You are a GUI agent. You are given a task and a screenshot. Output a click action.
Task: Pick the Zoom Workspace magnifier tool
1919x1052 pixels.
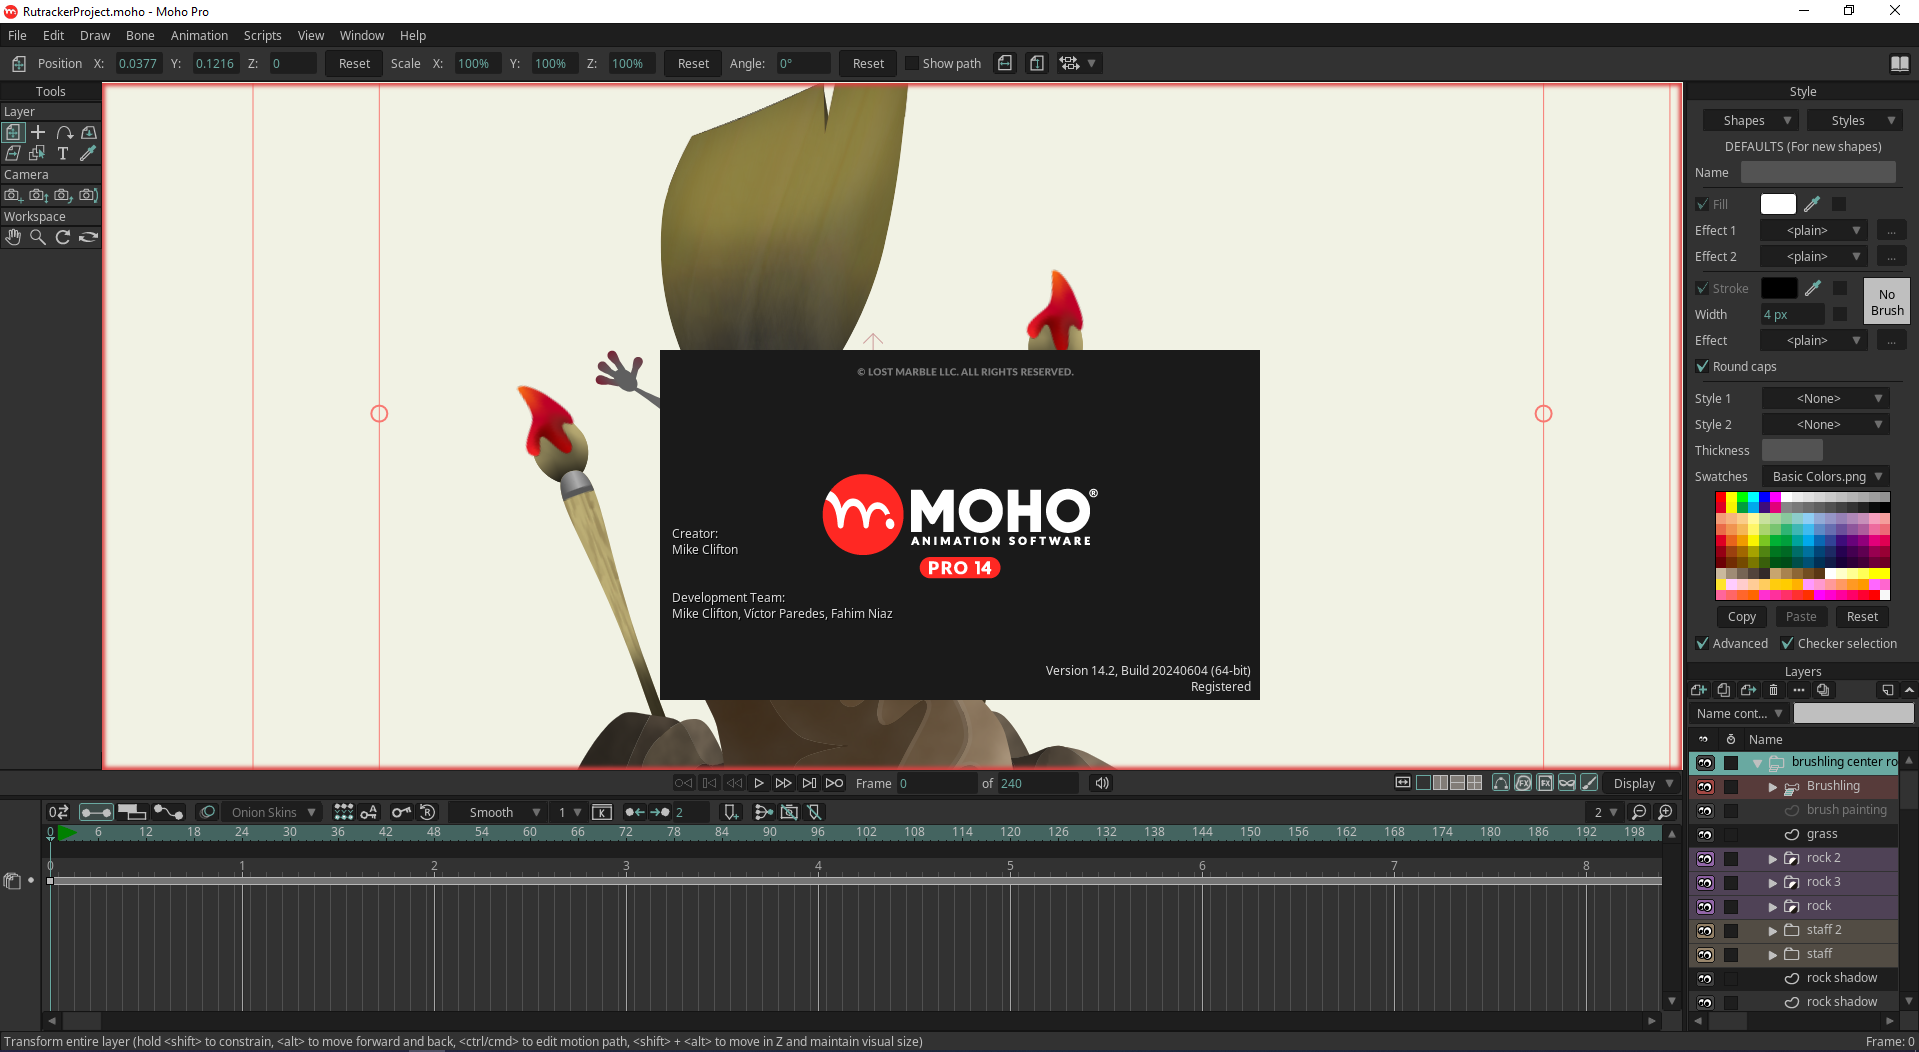click(x=38, y=237)
